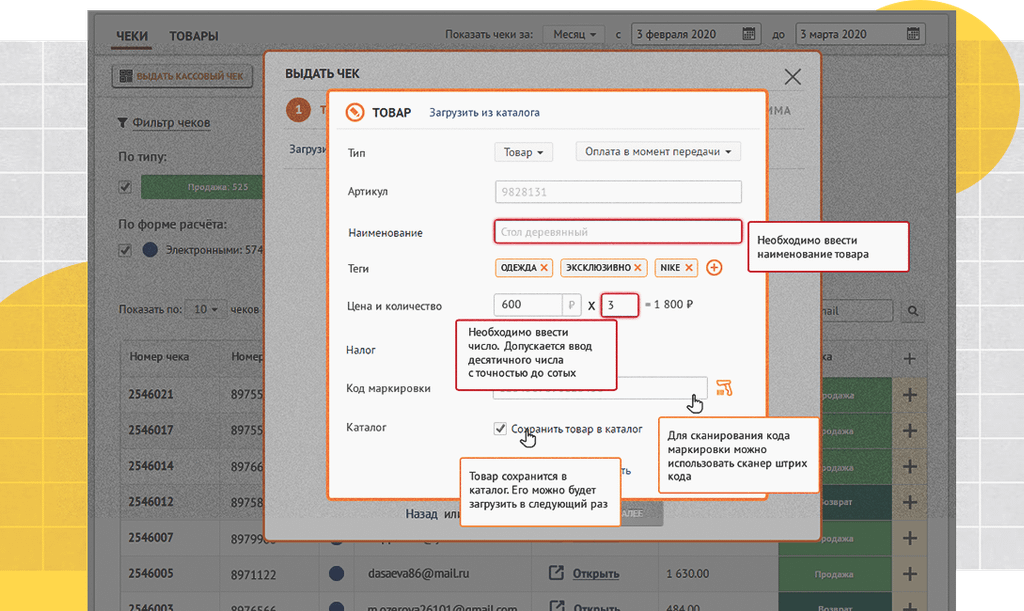Screen dimensions: 1024x611
Task: Open the Месяц period dropdown
Action: [x=574, y=34]
